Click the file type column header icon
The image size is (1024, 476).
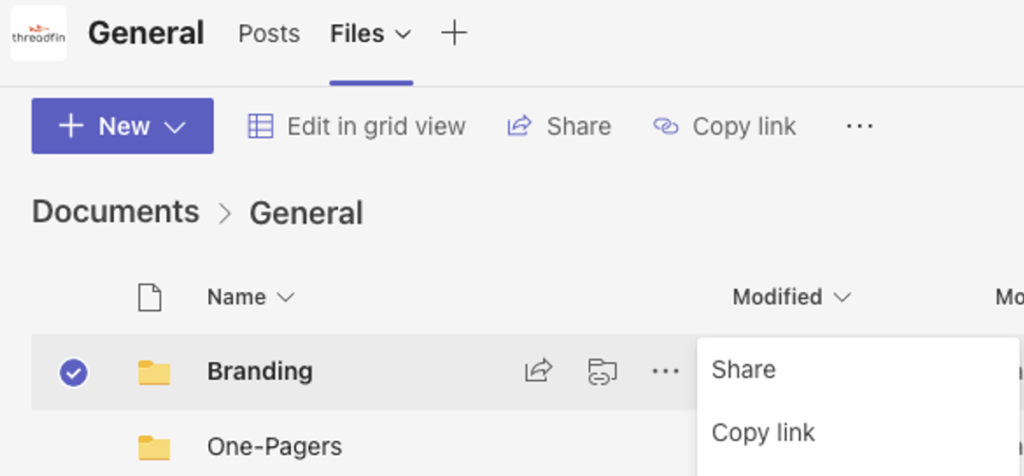coord(150,298)
